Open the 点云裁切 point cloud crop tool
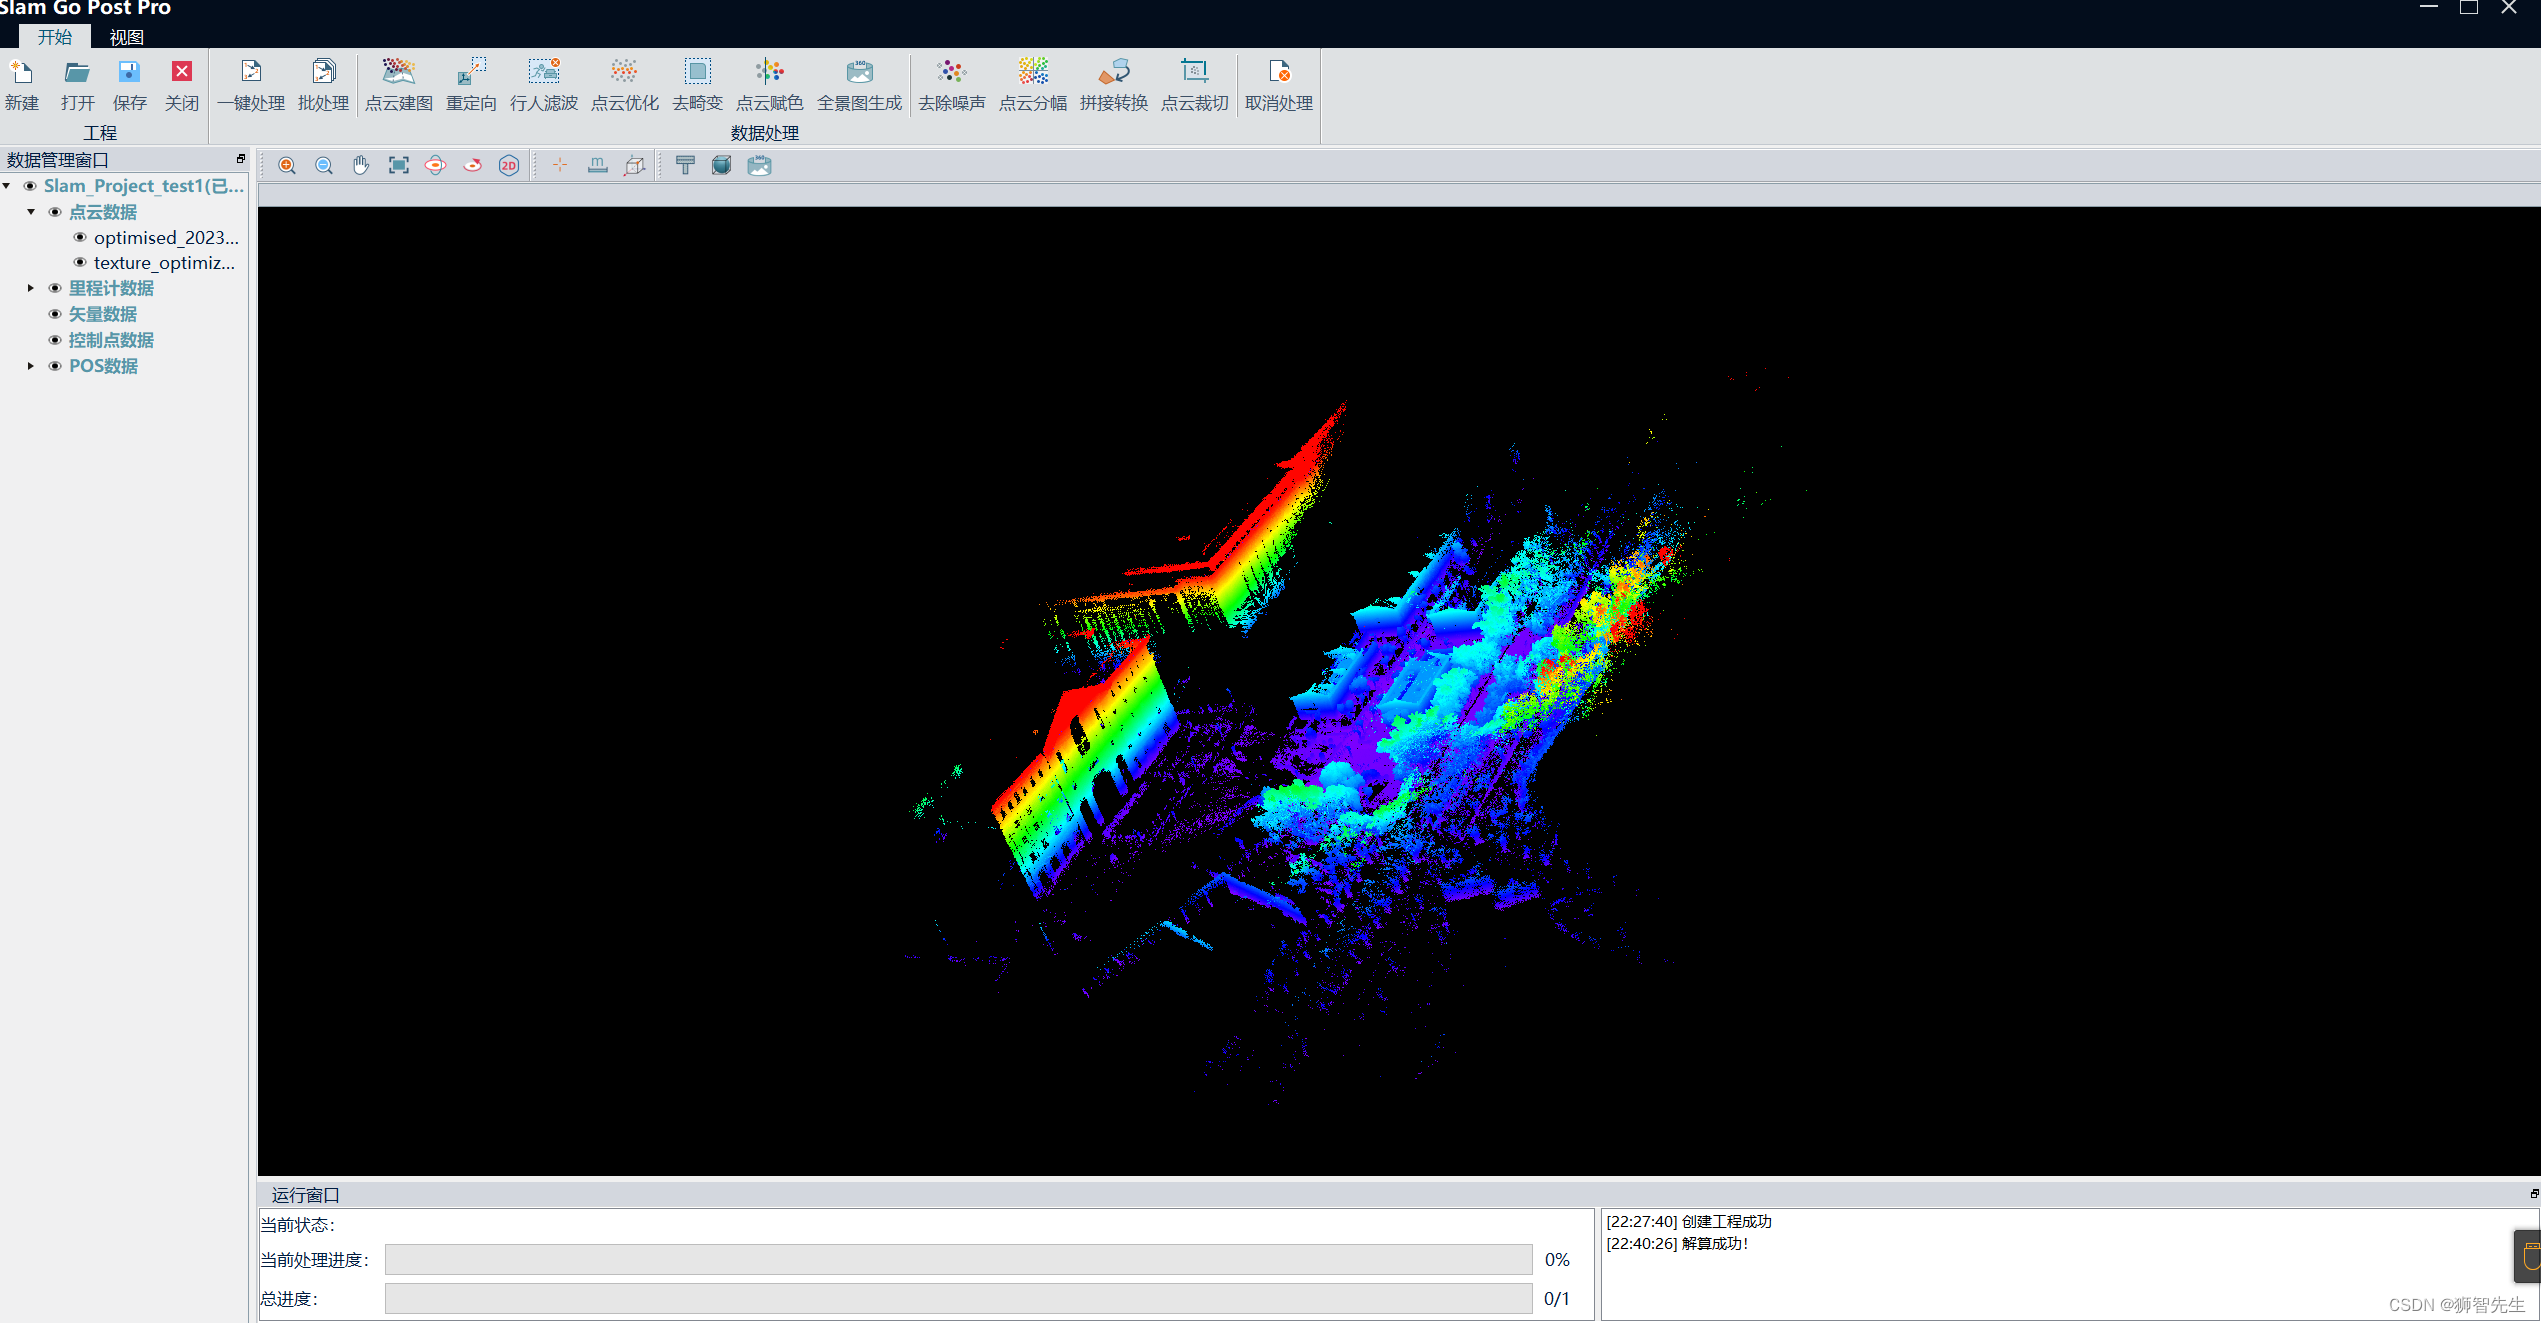2541x1323 pixels. [1194, 72]
